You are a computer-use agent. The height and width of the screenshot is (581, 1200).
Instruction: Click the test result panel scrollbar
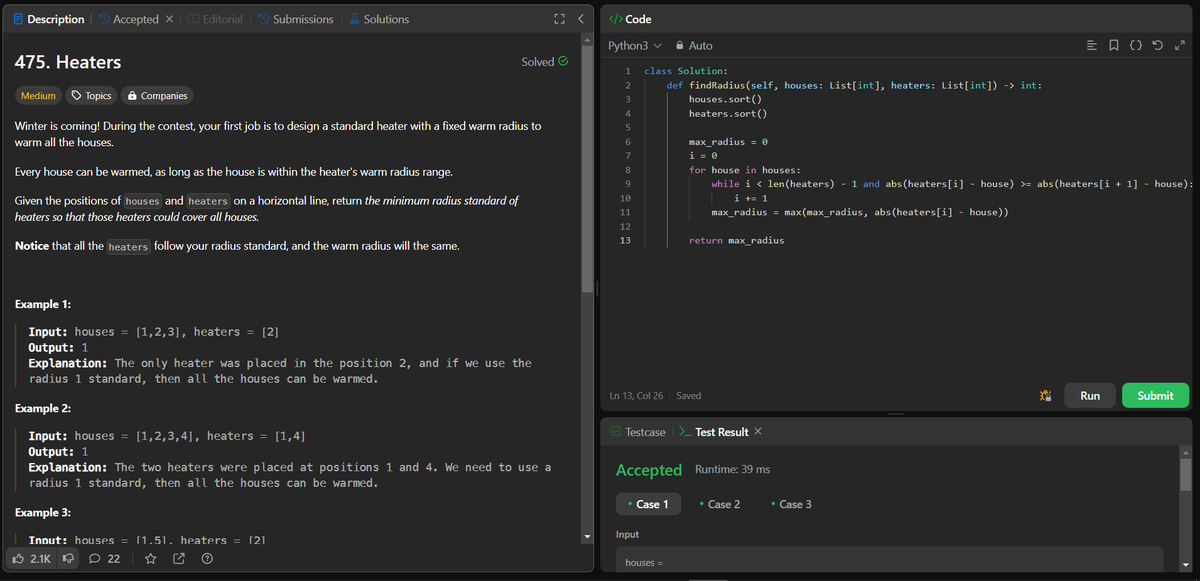click(x=1186, y=476)
